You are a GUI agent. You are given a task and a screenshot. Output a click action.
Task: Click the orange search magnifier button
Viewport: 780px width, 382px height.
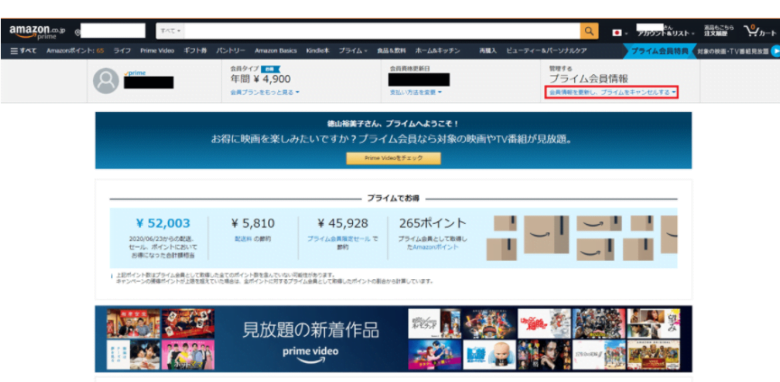(589, 31)
